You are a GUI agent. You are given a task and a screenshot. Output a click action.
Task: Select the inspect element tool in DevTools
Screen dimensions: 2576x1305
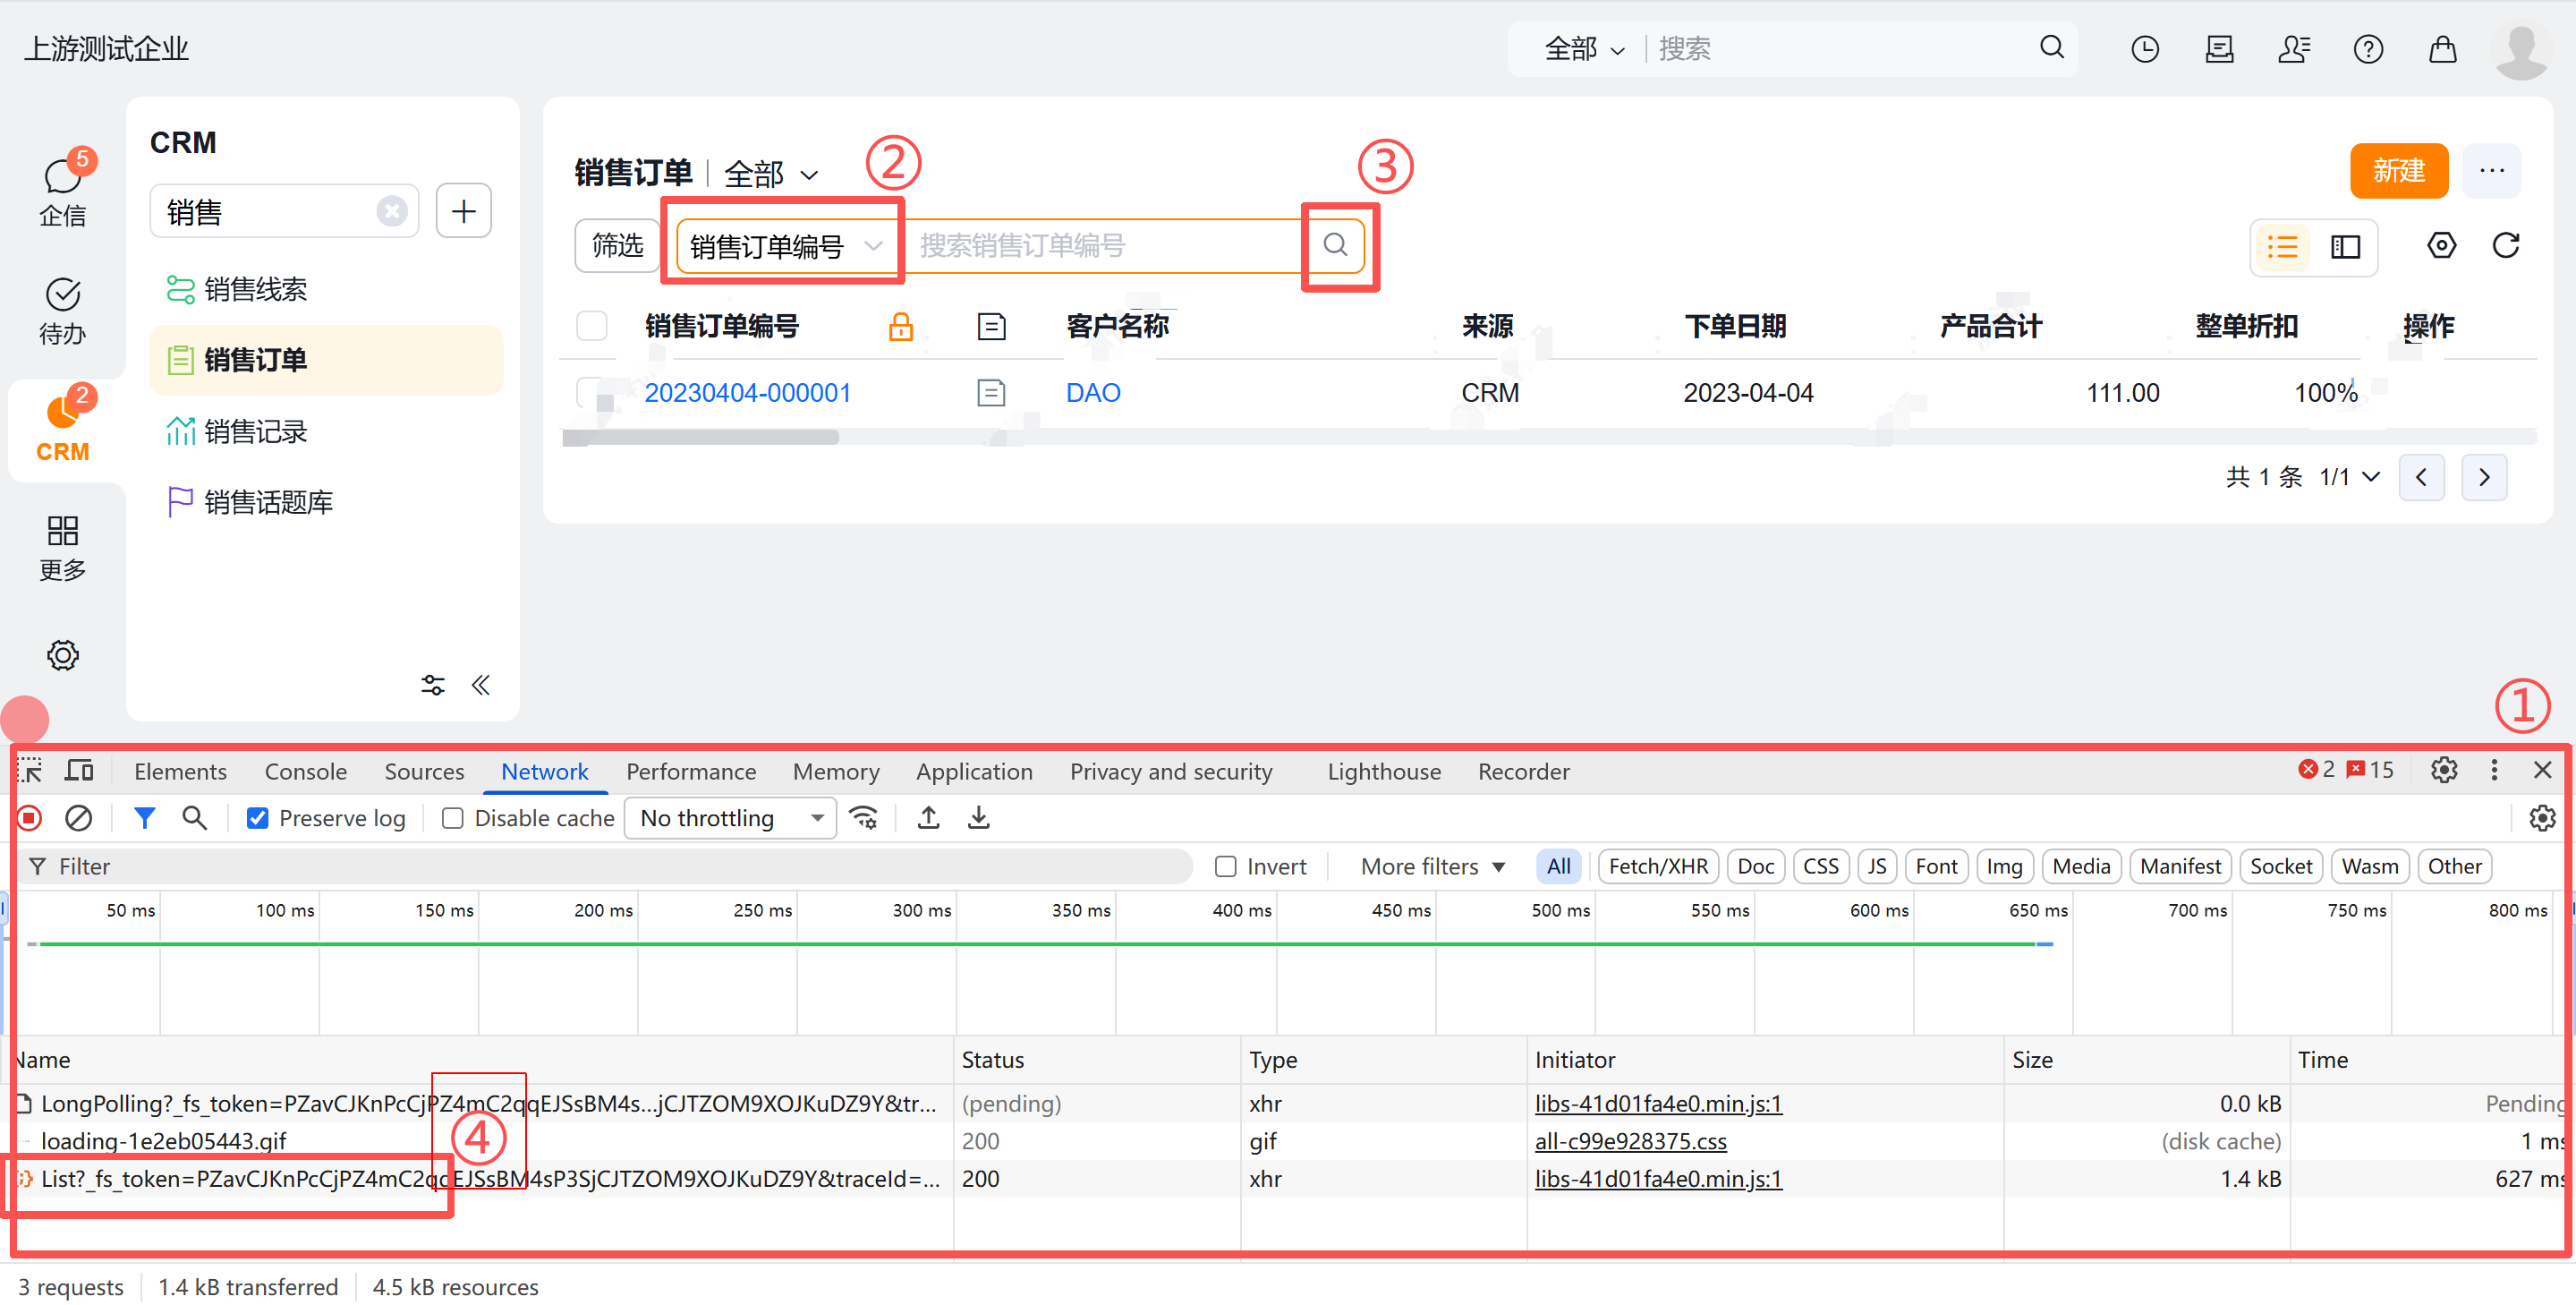pyautogui.click(x=27, y=770)
